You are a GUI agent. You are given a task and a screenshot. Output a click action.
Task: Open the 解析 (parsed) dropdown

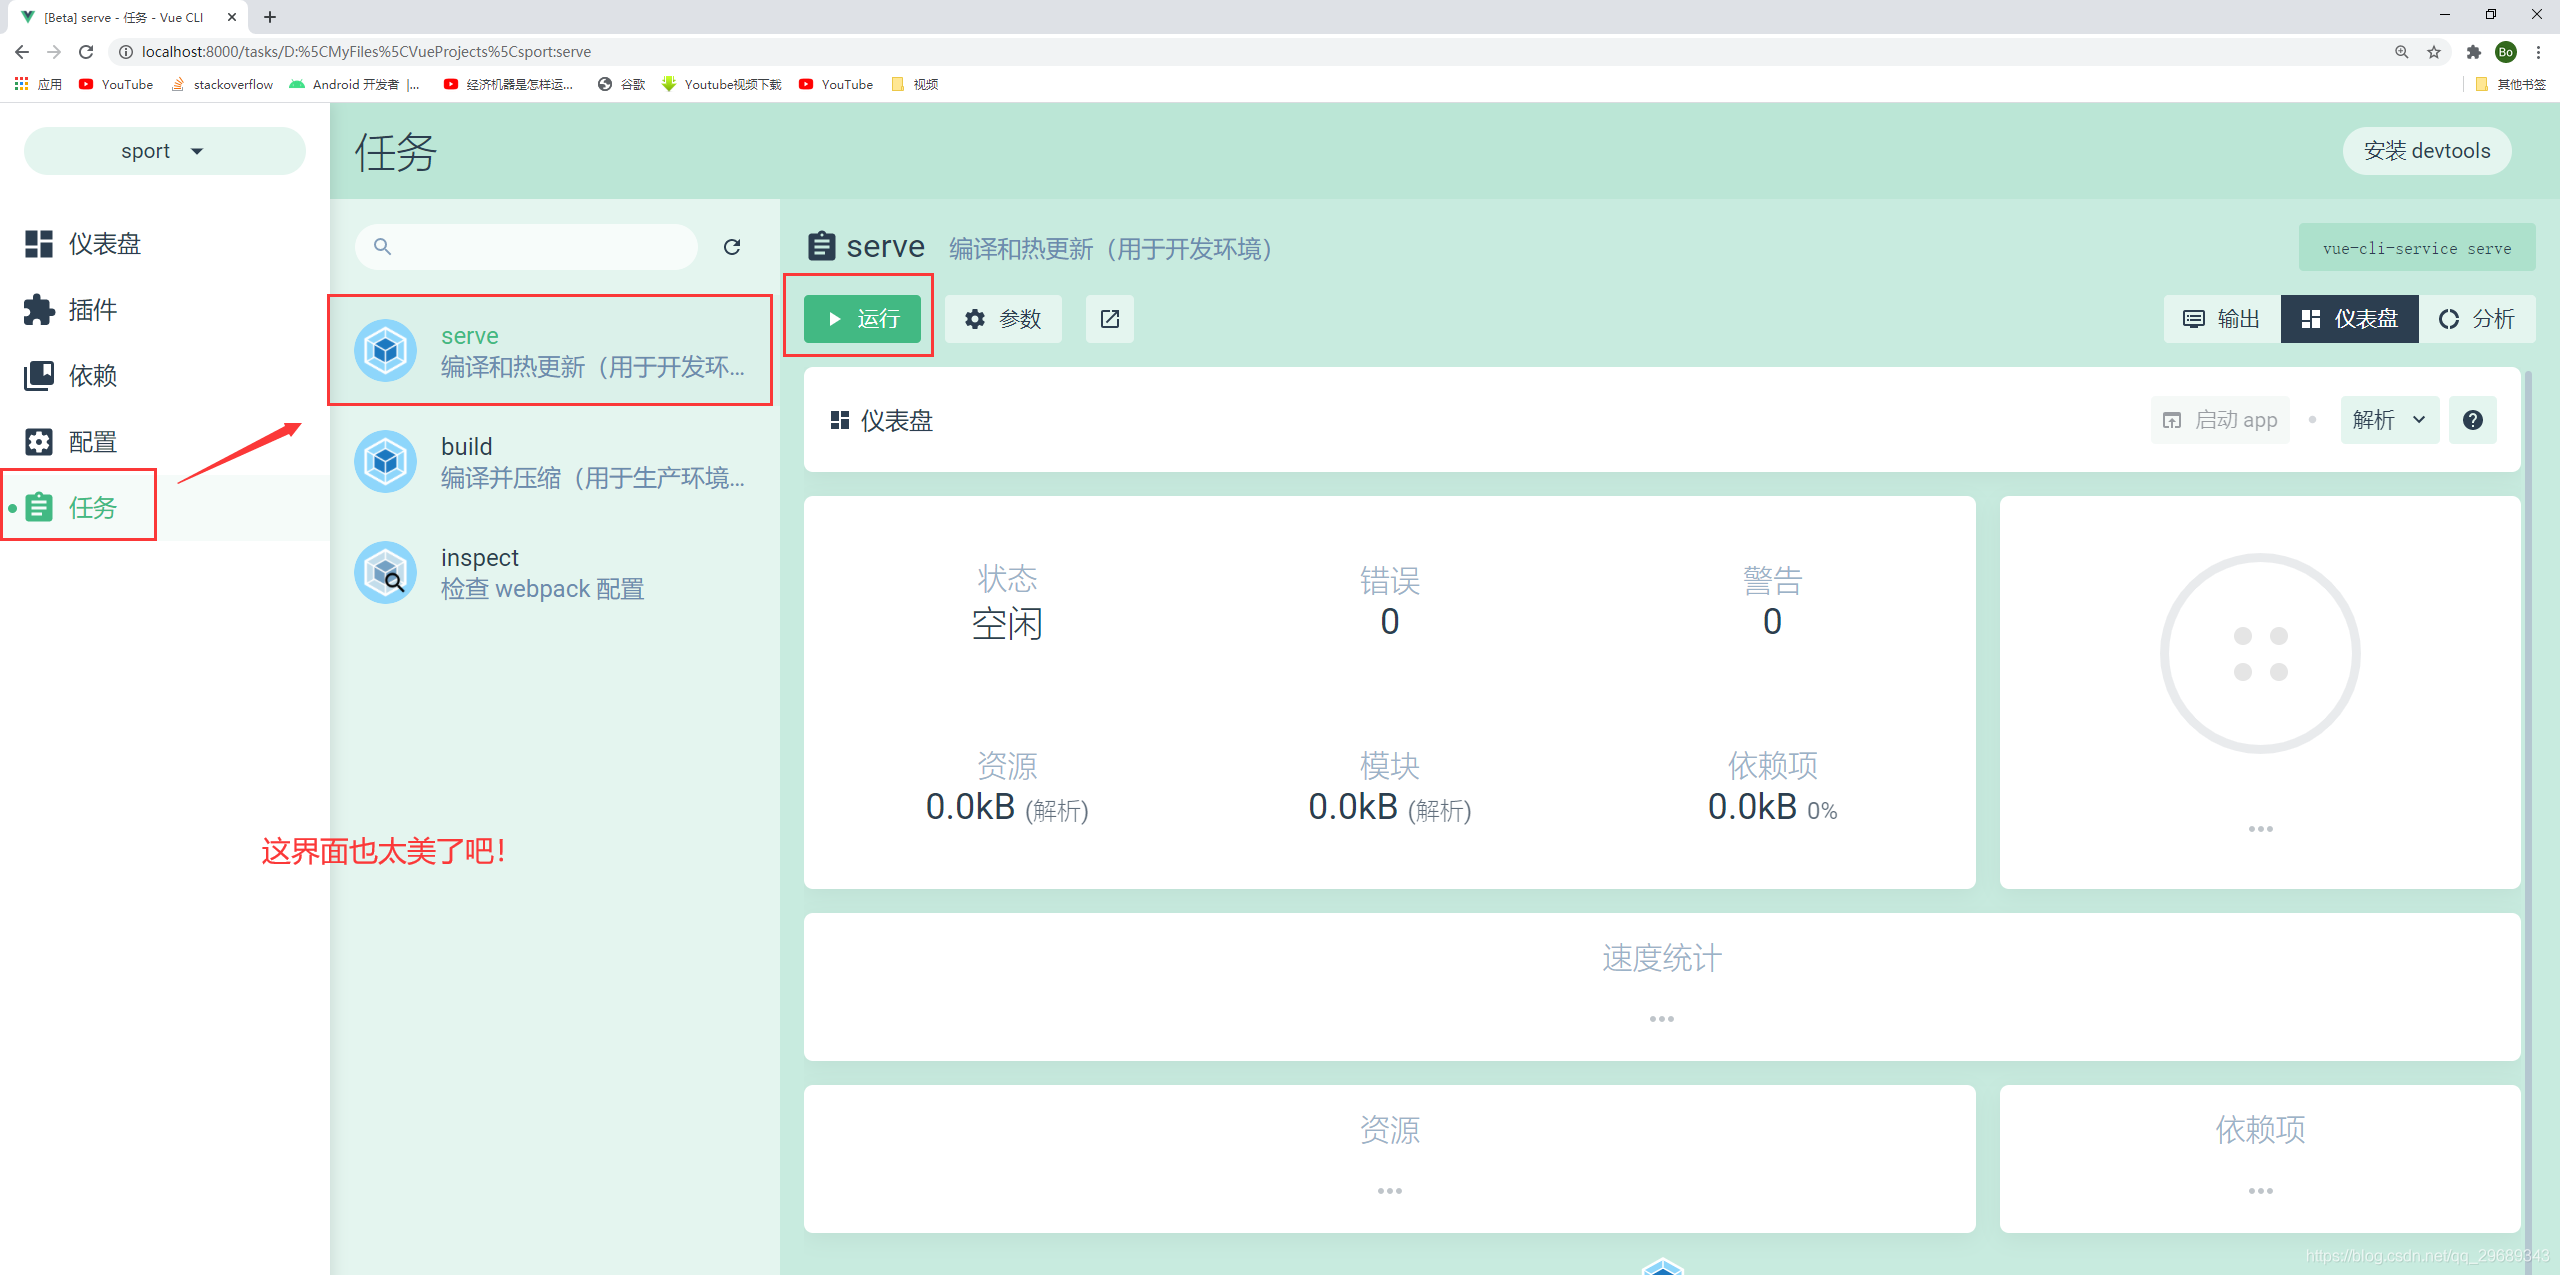2389,419
